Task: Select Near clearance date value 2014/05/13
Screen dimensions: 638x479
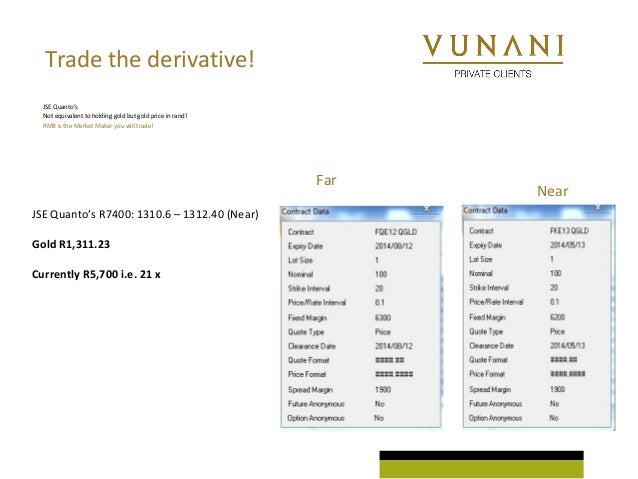Action: [567, 346]
